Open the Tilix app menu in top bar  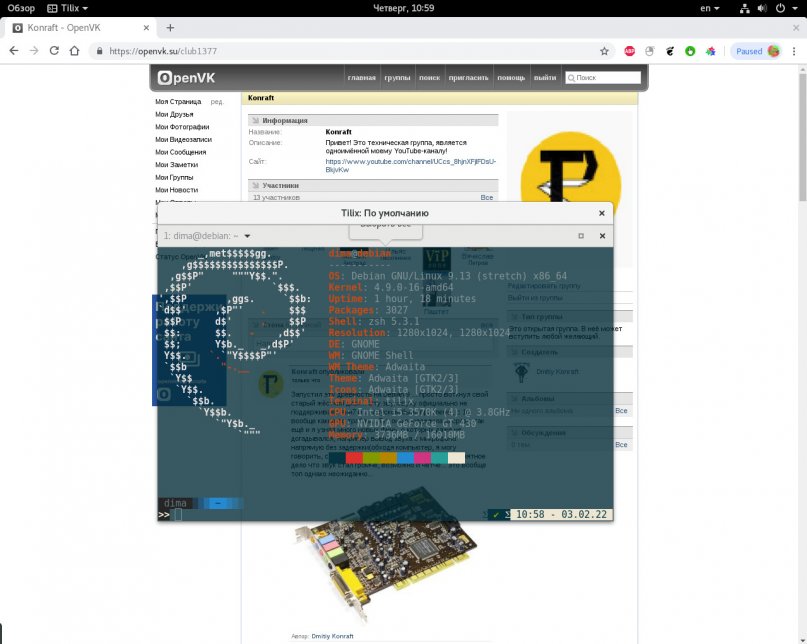click(x=67, y=8)
